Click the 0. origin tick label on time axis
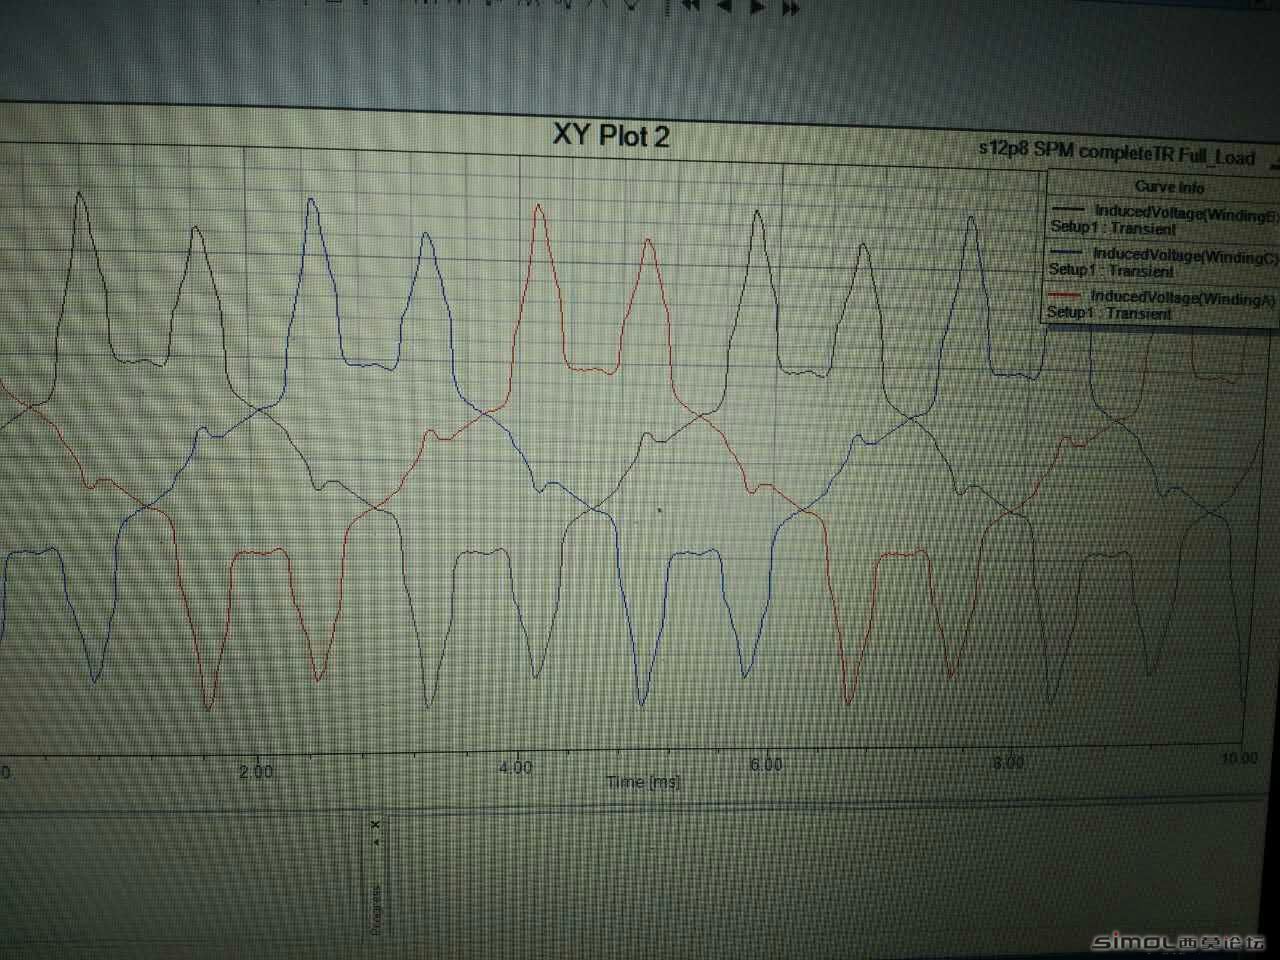The height and width of the screenshot is (960, 1280). pyautogui.click(x=4, y=772)
